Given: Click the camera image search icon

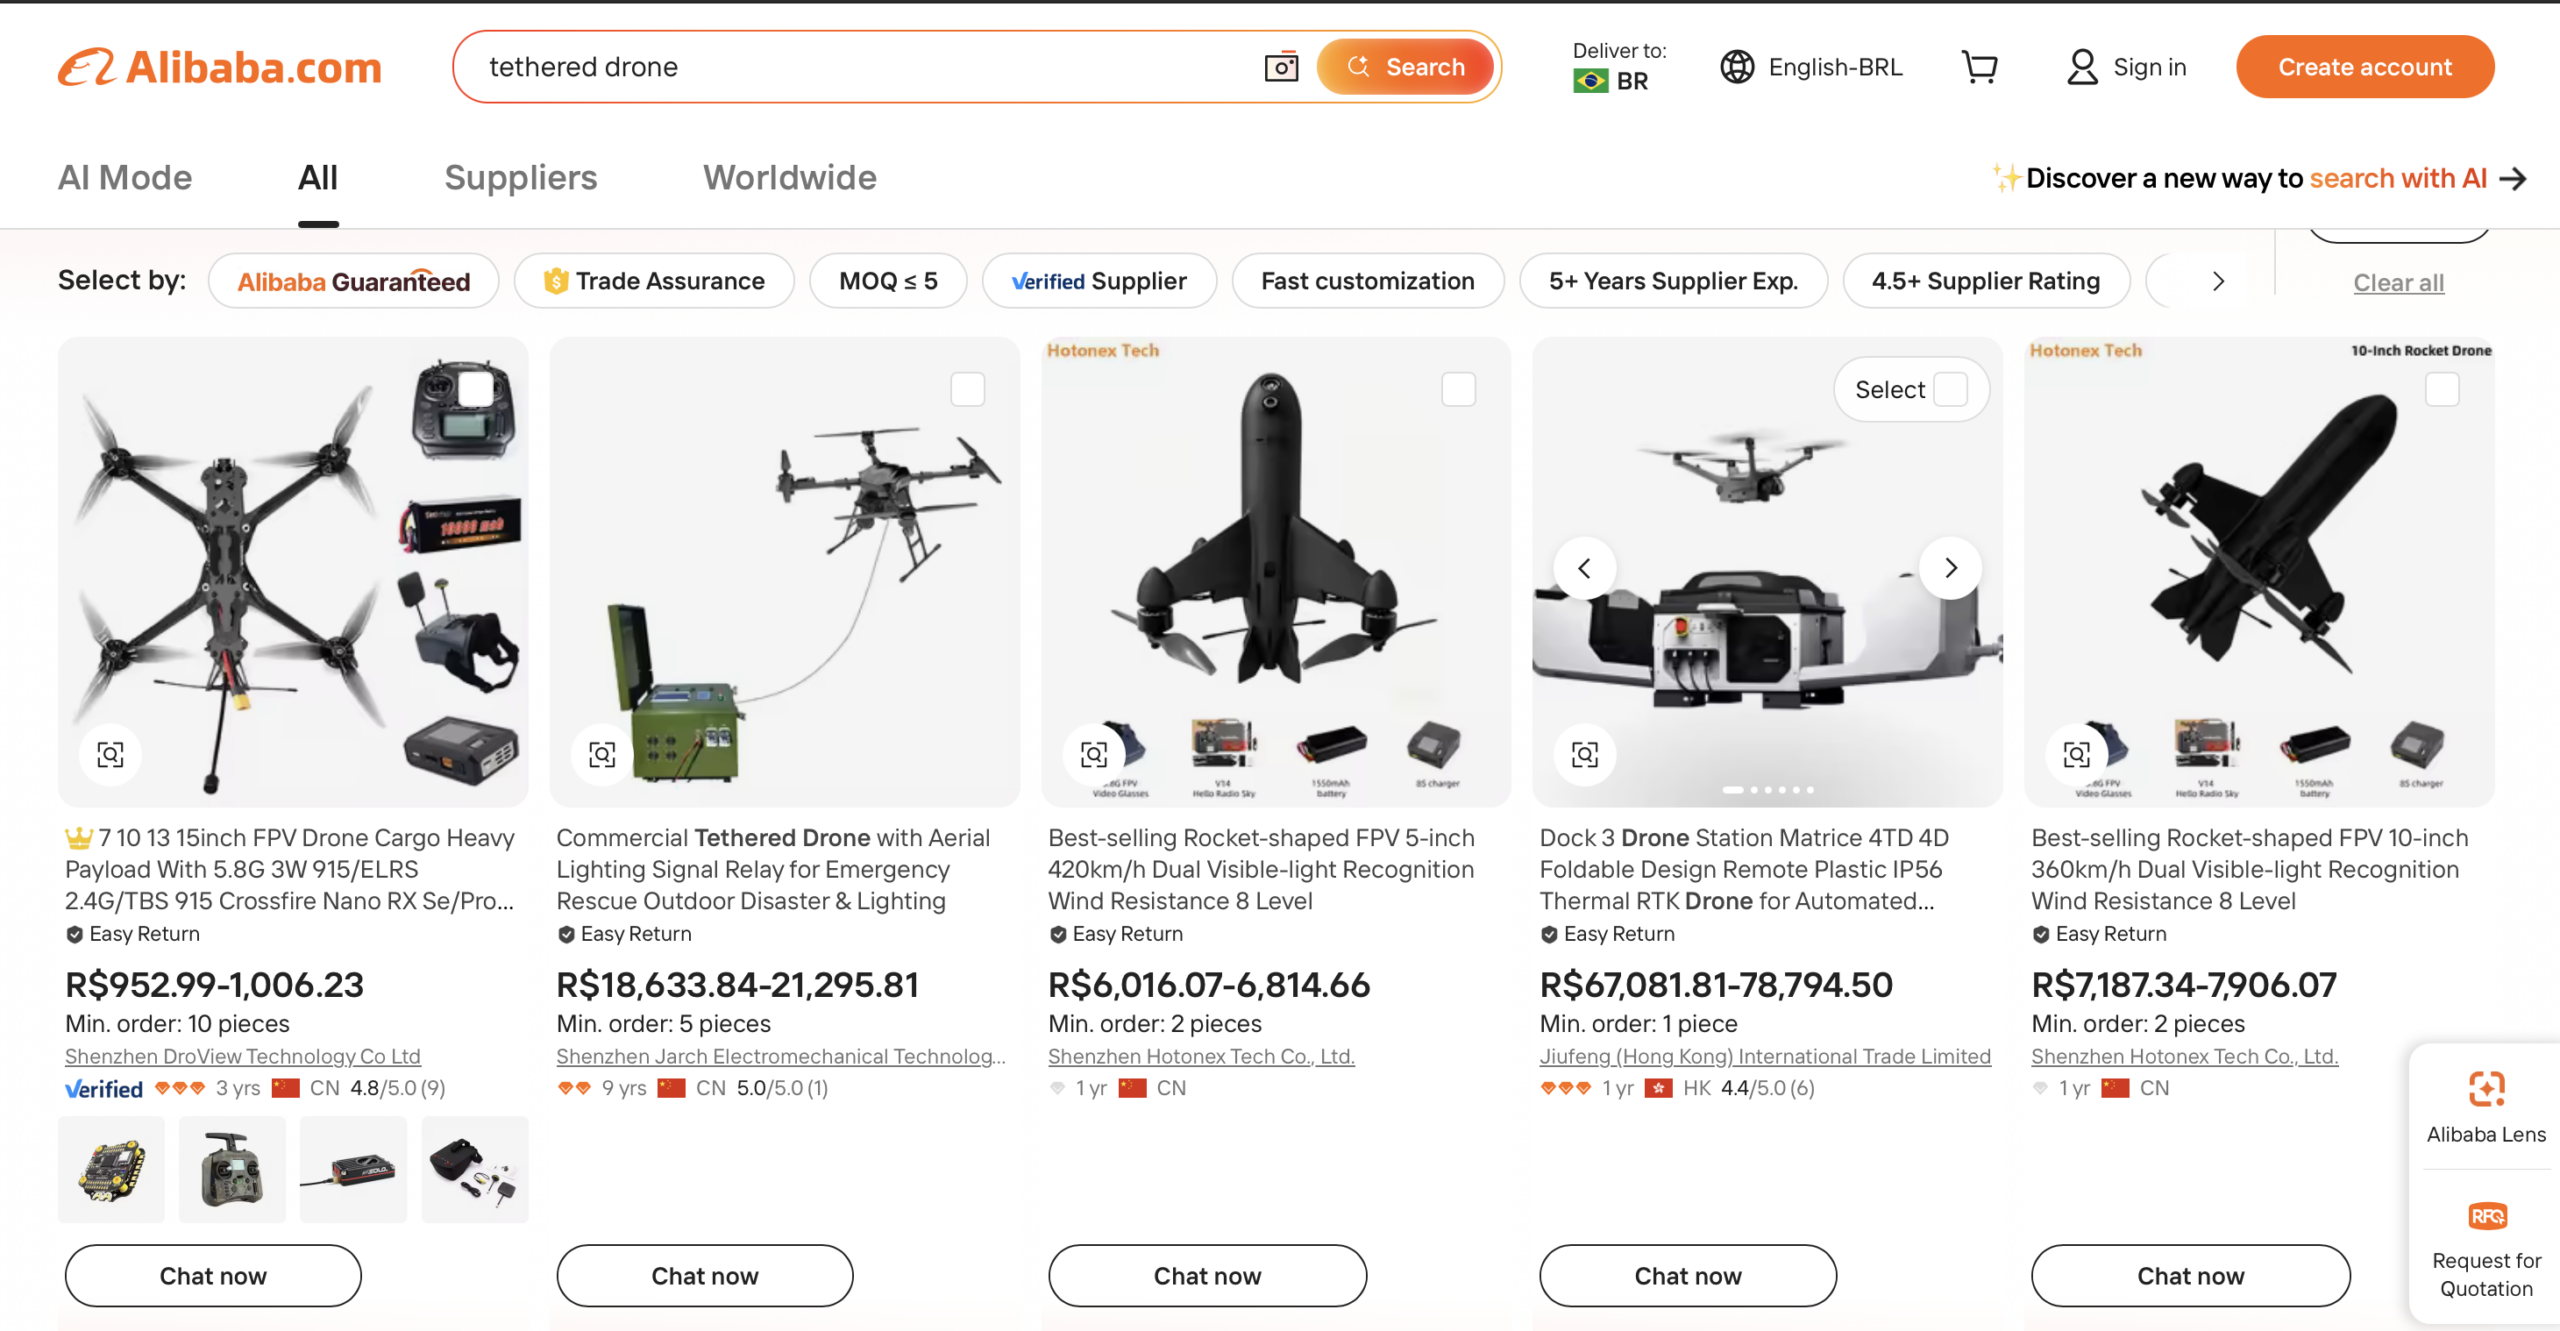Looking at the screenshot, I should (x=1281, y=67).
